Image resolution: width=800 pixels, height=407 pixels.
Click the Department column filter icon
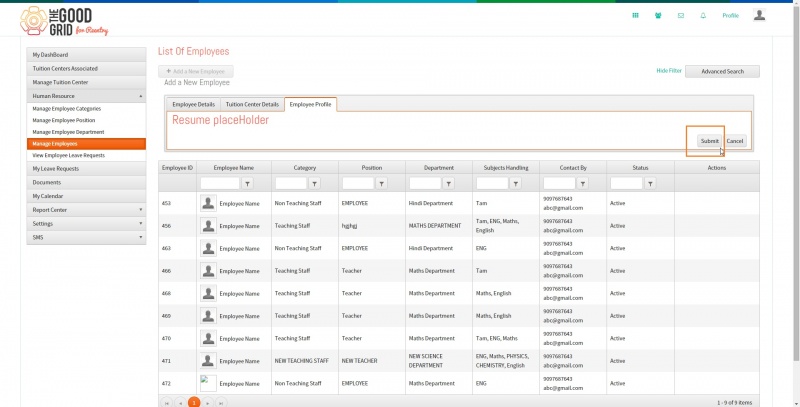point(448,183)
